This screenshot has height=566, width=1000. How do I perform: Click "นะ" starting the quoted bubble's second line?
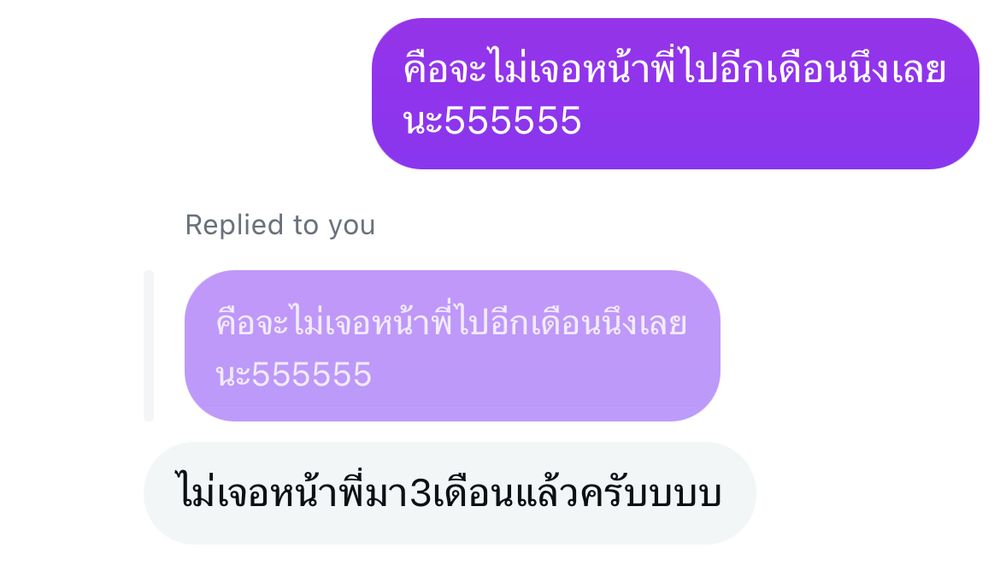point(233,375)
